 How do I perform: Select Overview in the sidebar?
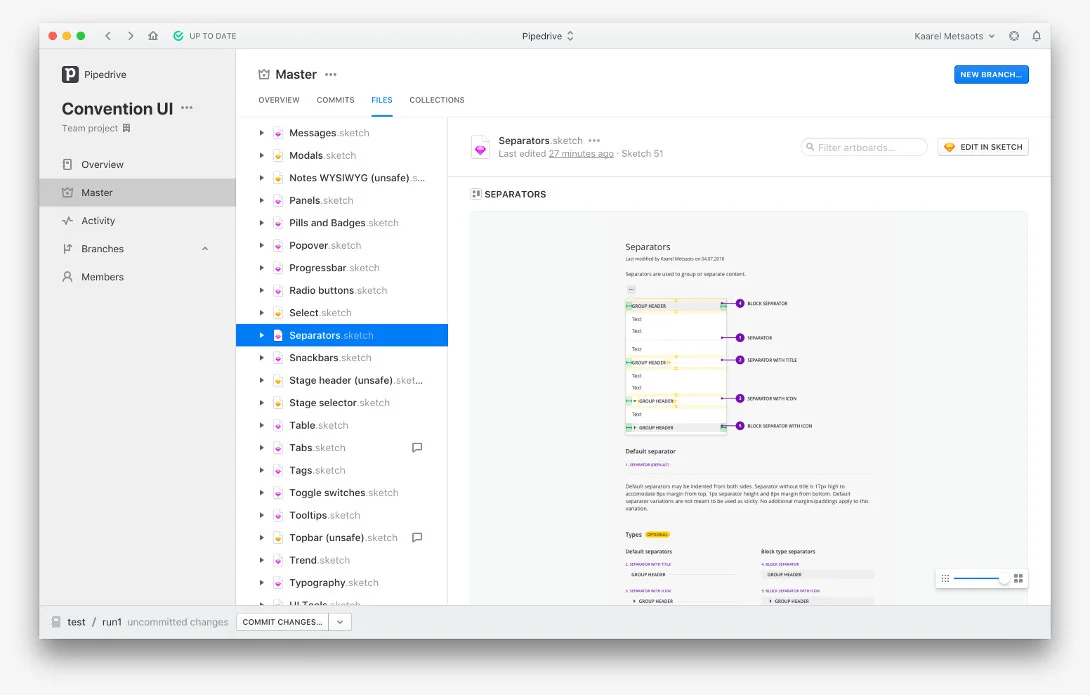[138, 165]
